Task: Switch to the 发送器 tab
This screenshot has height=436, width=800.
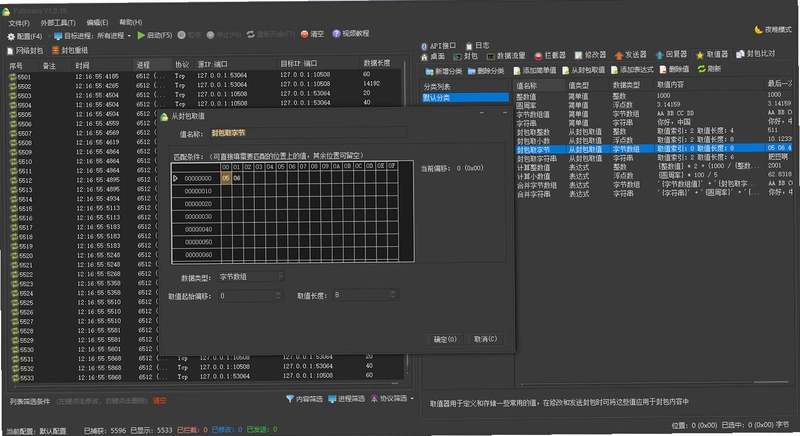Action: point(631,55)
